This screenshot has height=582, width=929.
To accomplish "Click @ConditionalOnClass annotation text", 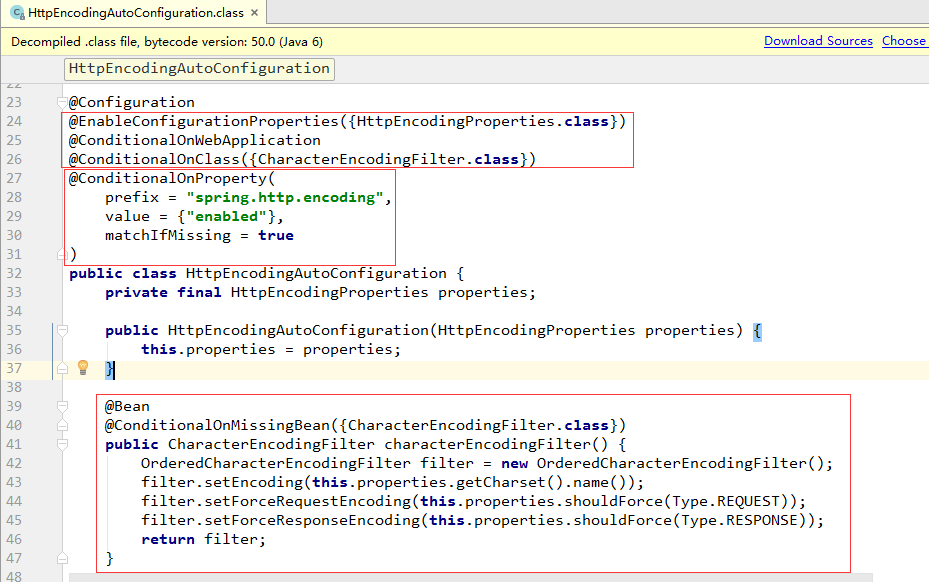I will 154,159.
